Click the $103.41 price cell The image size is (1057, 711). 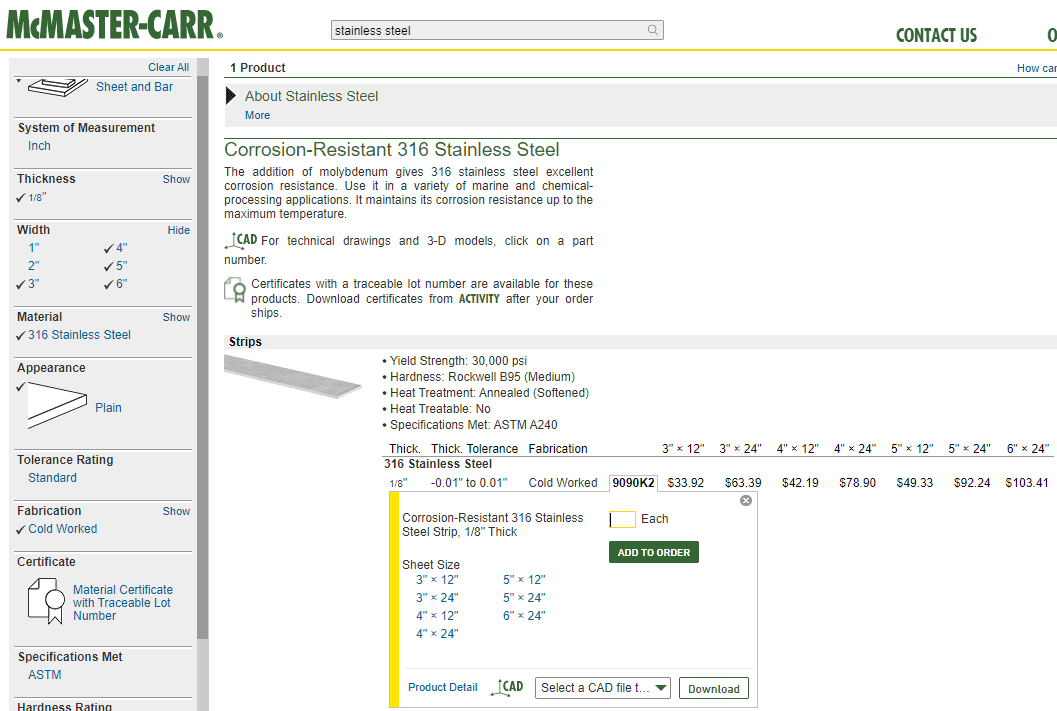1027,483
